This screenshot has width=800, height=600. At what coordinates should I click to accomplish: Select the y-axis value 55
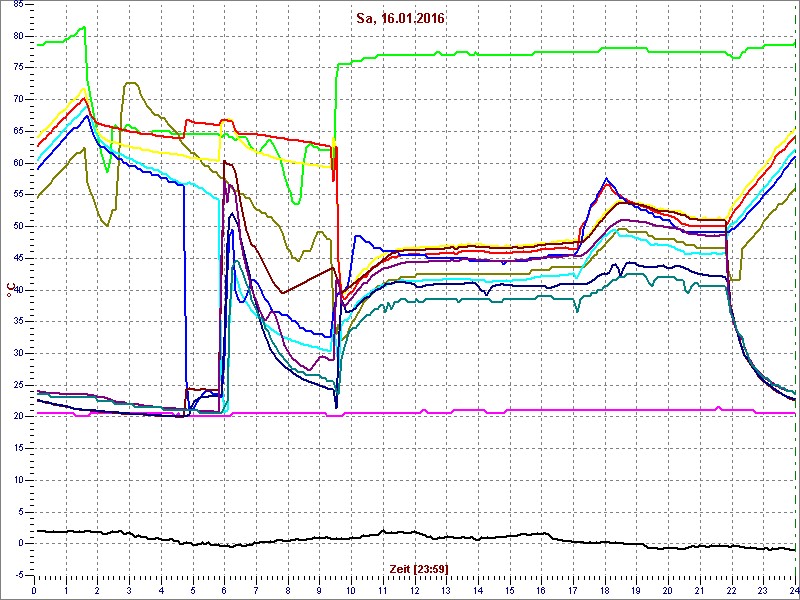[18, 194]
